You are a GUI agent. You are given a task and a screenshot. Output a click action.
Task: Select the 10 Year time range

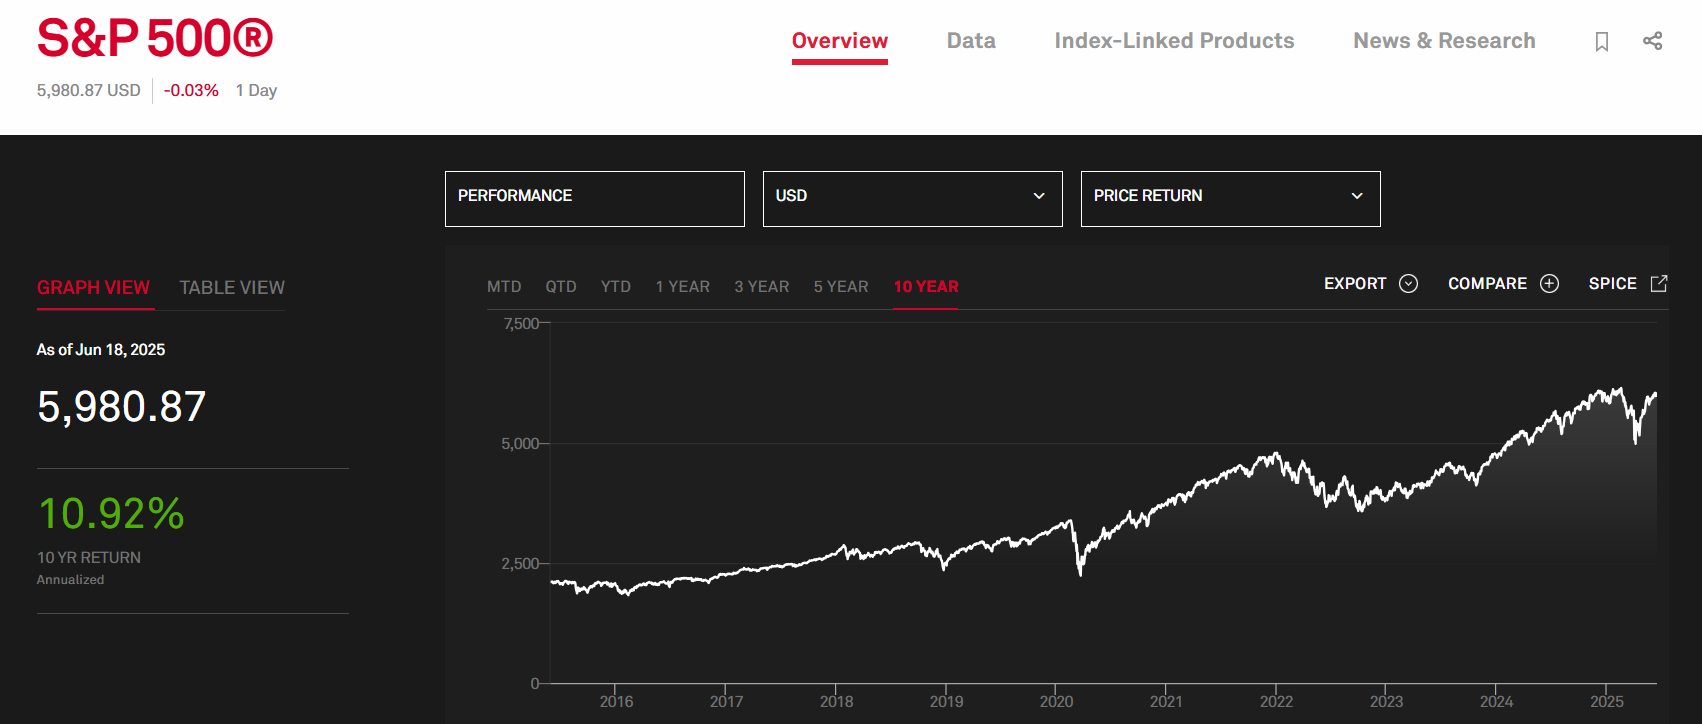pyautogui.click(x=926, y=287)
